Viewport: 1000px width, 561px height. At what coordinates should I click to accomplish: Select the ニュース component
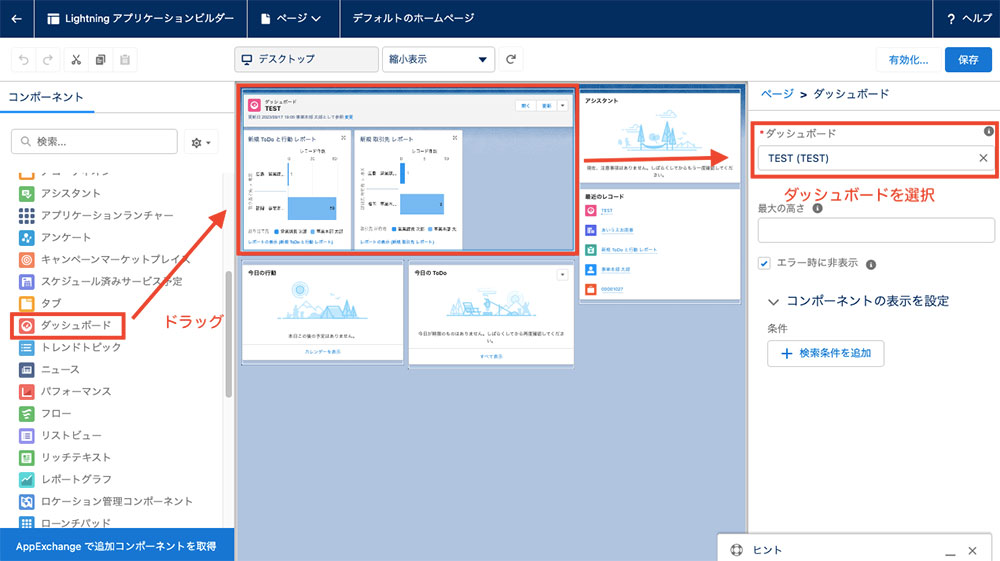coord(50,370)
